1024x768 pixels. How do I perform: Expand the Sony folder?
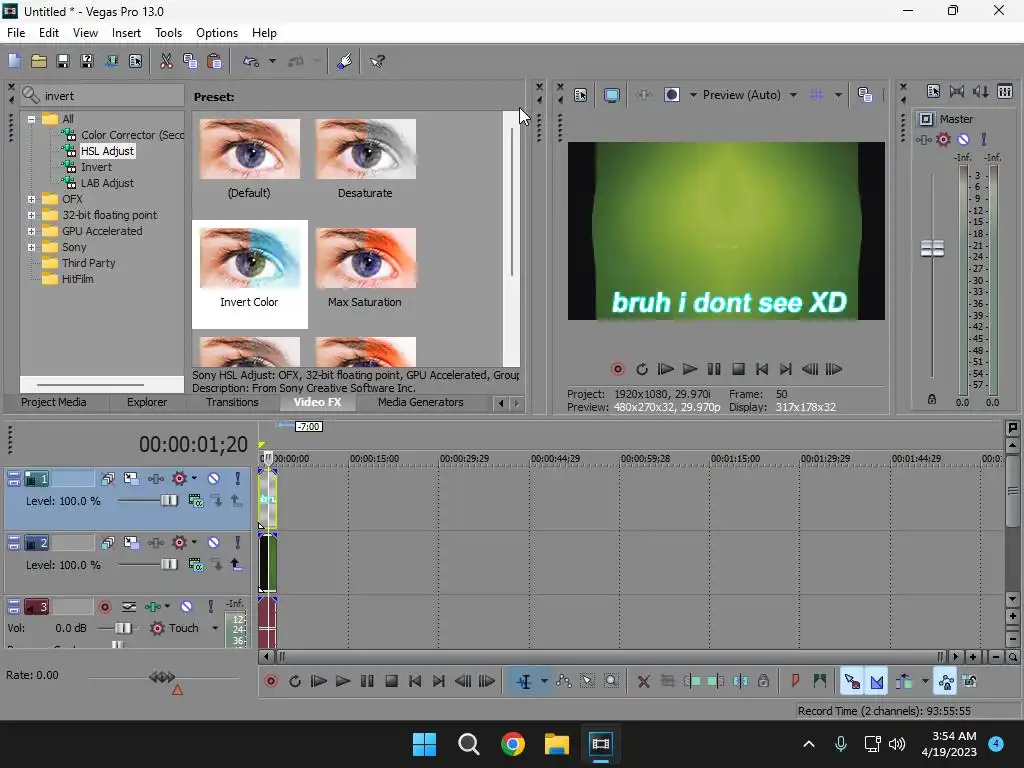coord(31,247)
